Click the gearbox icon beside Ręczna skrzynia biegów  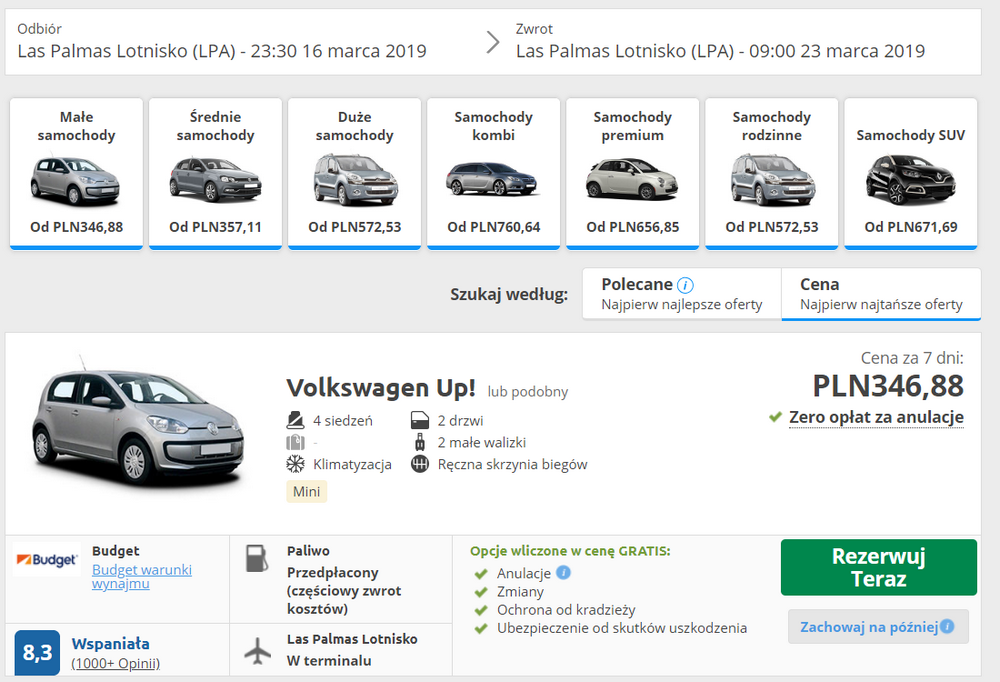[420, 464]
